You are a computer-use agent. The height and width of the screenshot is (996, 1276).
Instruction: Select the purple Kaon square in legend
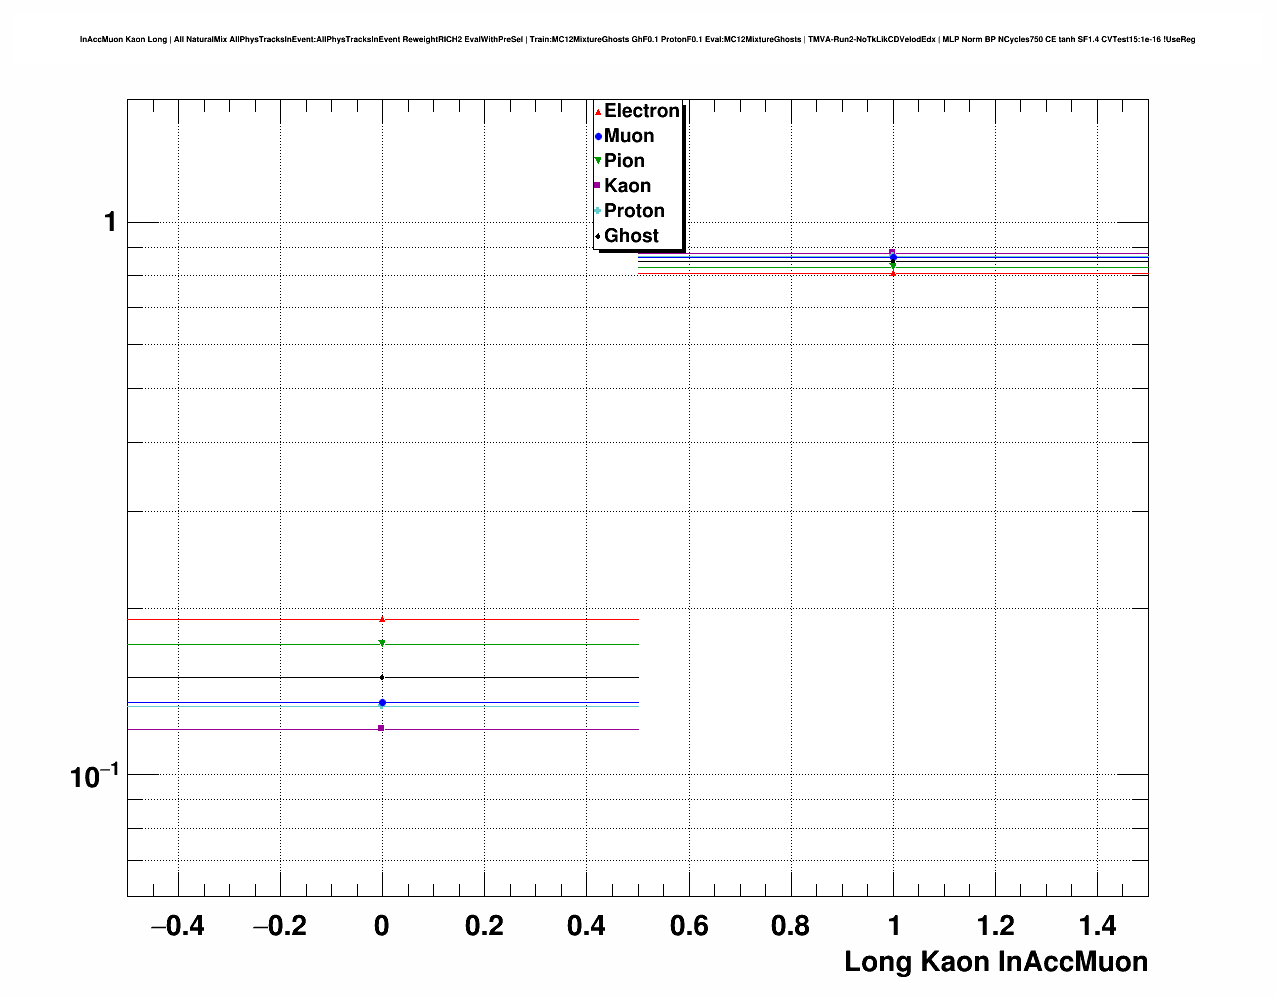tap(598, 186)
